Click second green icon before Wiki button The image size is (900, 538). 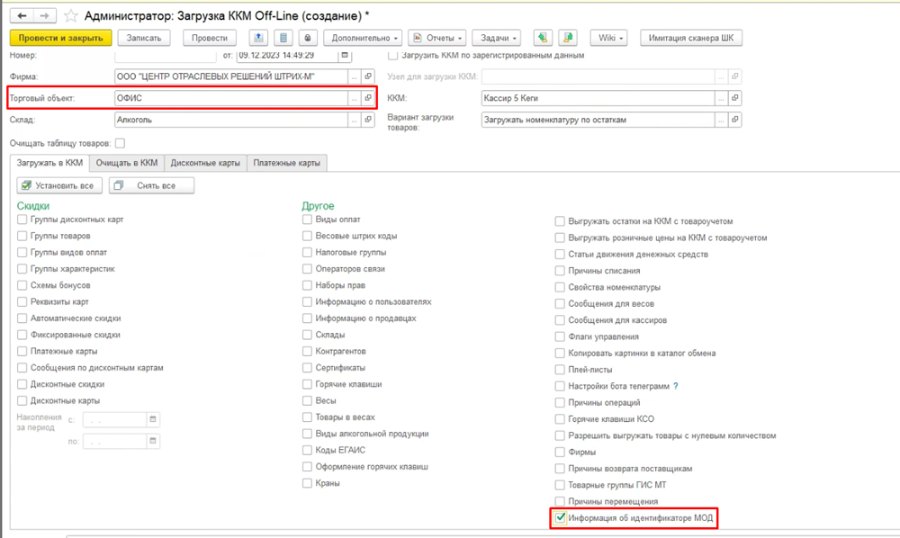pyautogui.click(x=568, y=38)
